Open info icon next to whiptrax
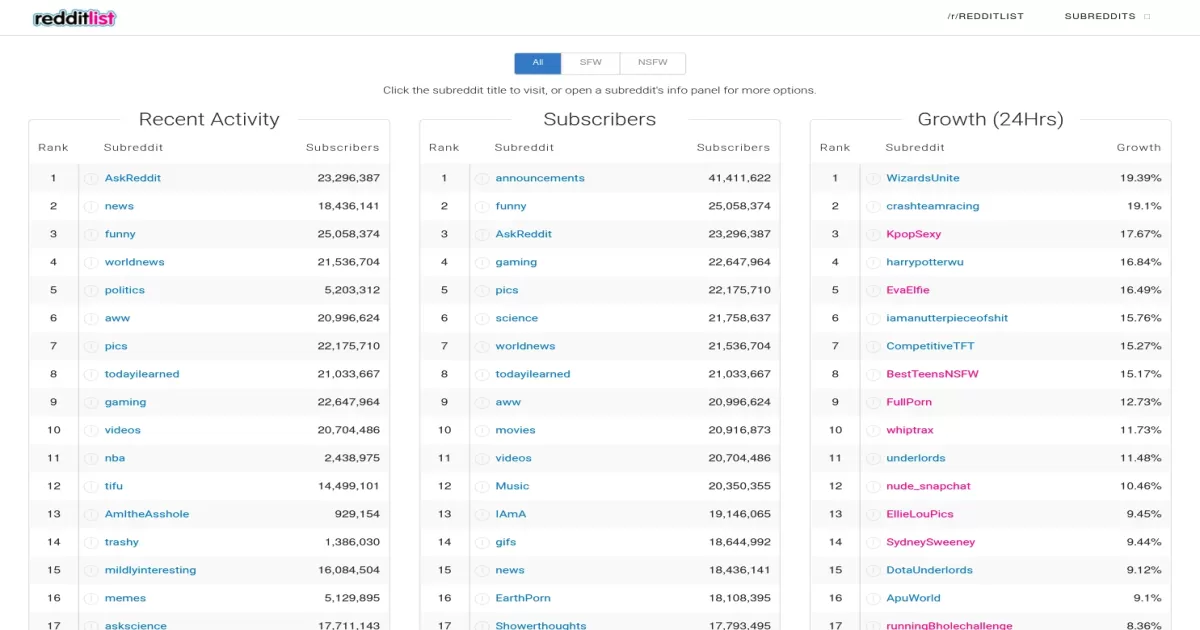 pos(872,430)
